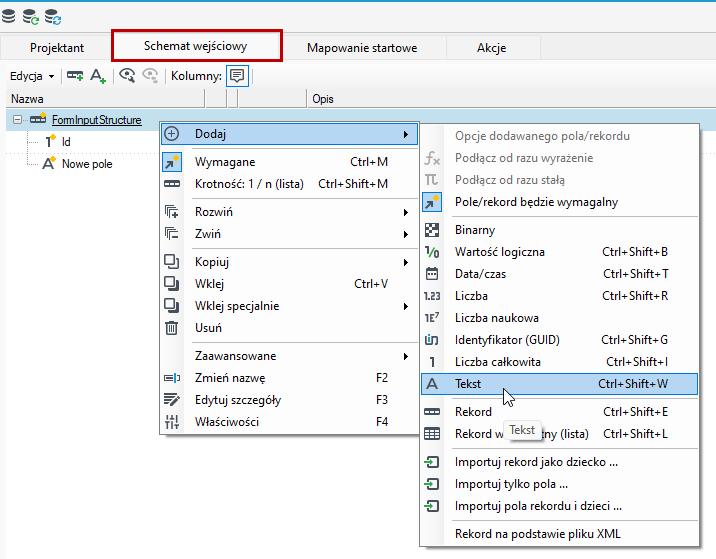Choose Importuj rekord jako dziecko
716x559 pixels.
tap(560, 462)
